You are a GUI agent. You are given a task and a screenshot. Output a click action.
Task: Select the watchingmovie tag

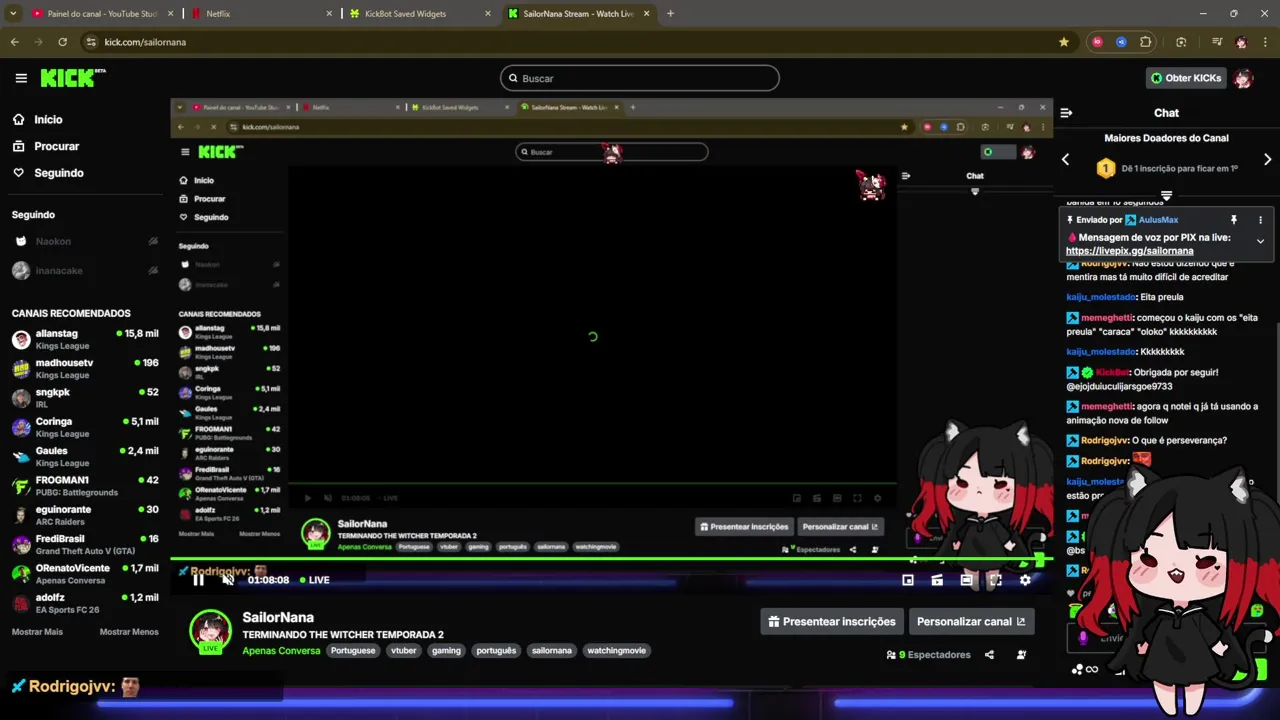pos(616,651)
